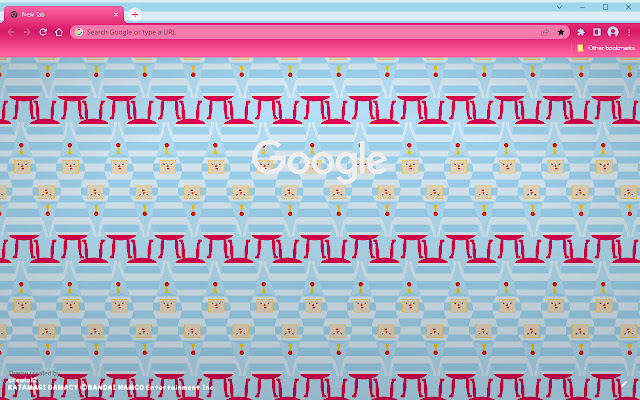This screenshot has height=400, width=640.
Task: Share this page icon
Action: click(545, 32)
